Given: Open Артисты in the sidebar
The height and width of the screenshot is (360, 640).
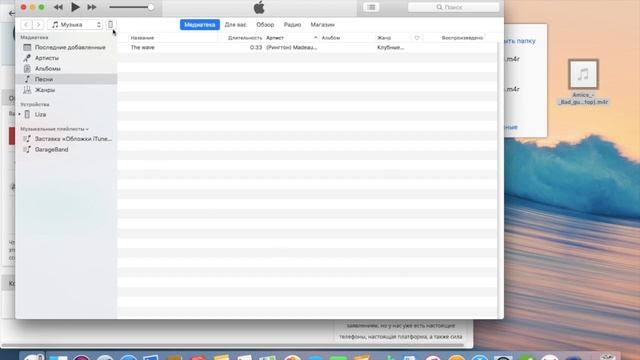Looking at the screenshot, I should [66, 58].
